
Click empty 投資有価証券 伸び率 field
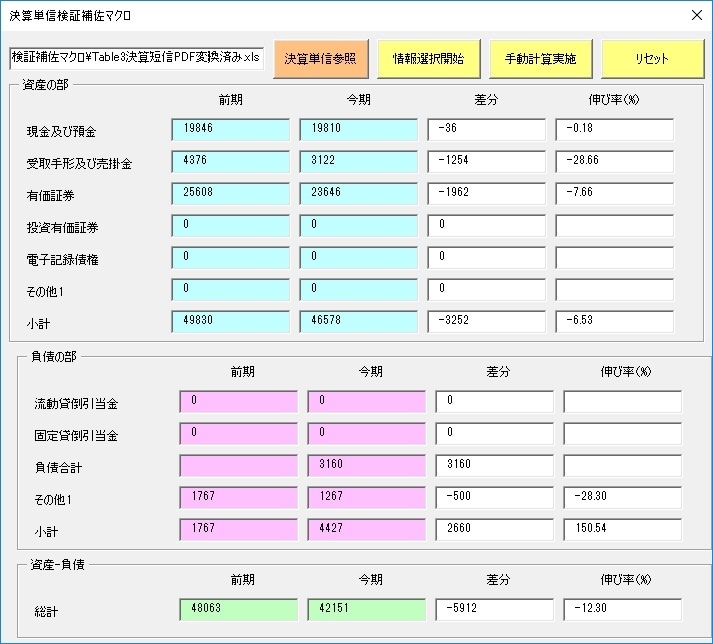tap(614, 226)
